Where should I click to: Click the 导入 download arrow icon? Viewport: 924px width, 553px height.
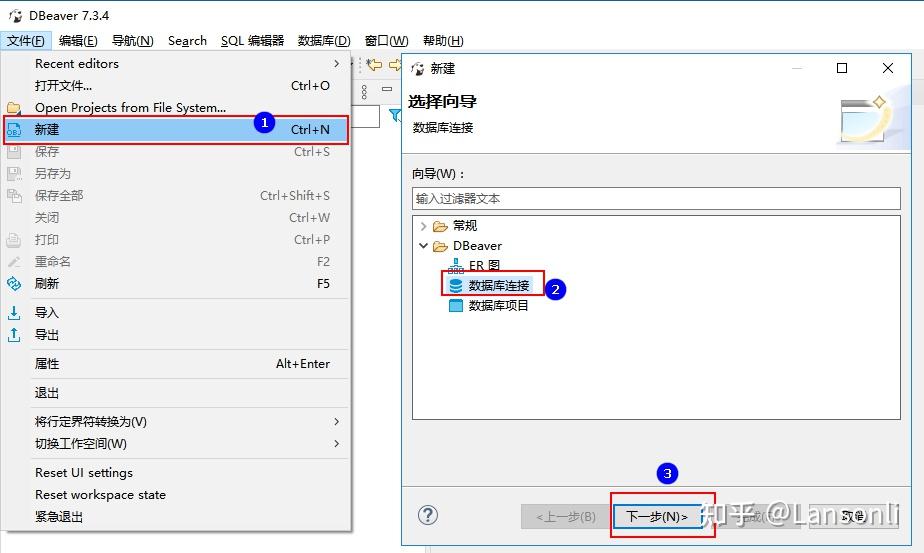click(x=14, y=312)
